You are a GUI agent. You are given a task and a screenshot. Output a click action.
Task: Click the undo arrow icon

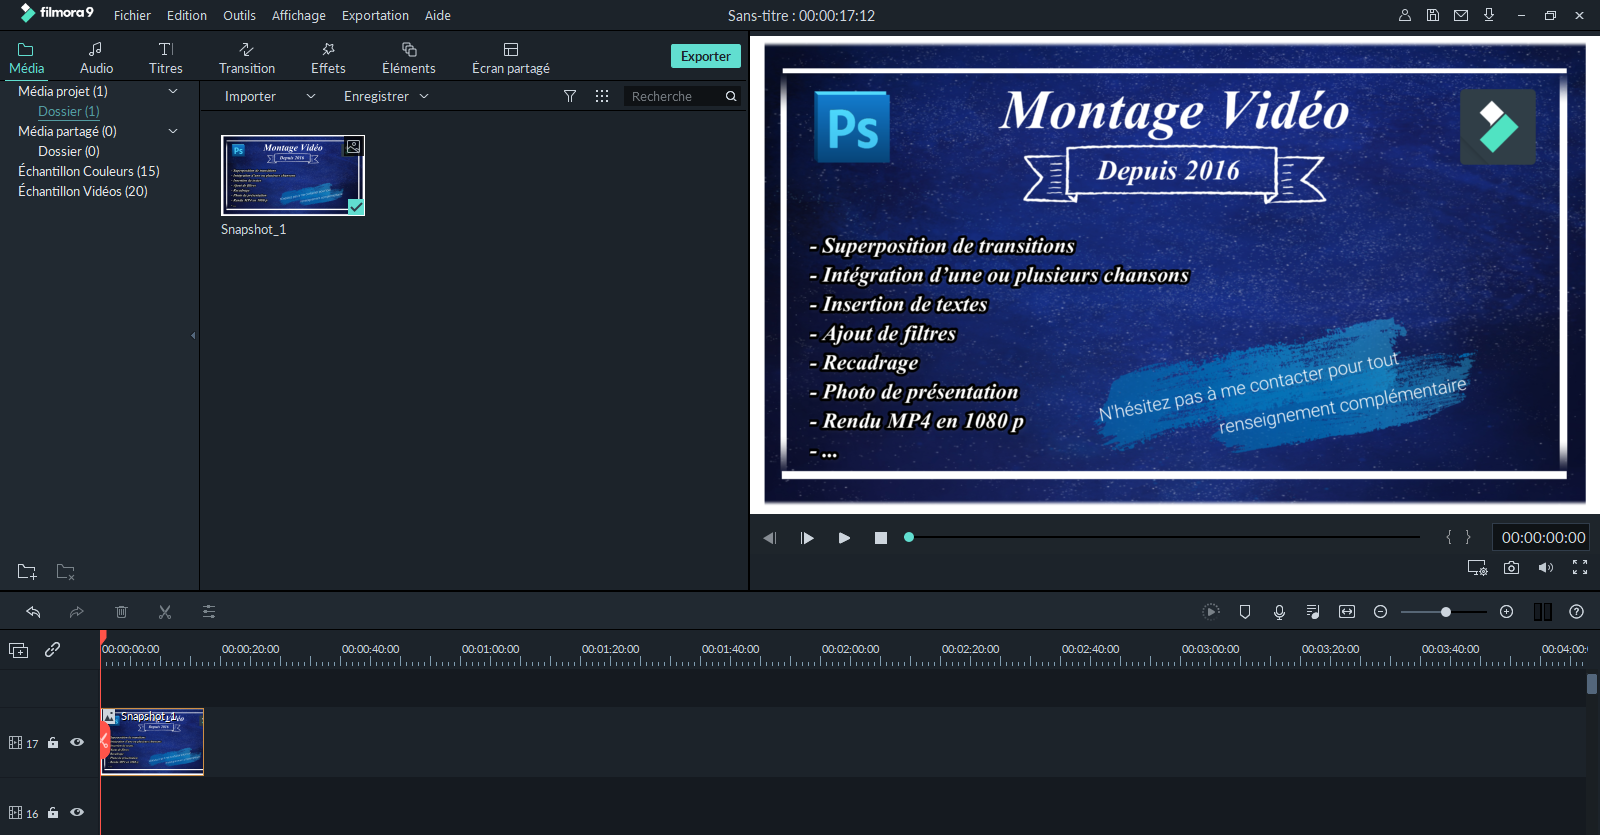(33, 612)
